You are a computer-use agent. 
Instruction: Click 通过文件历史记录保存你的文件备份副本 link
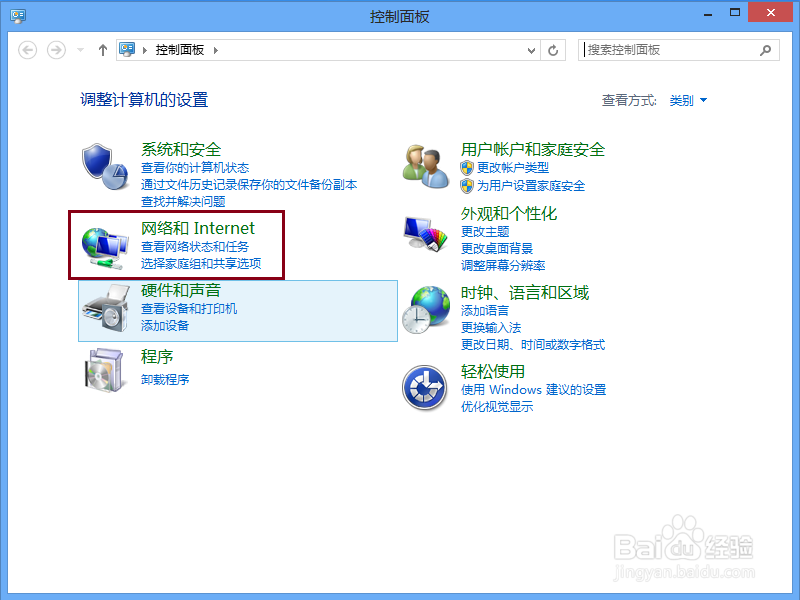pos(249,185)
